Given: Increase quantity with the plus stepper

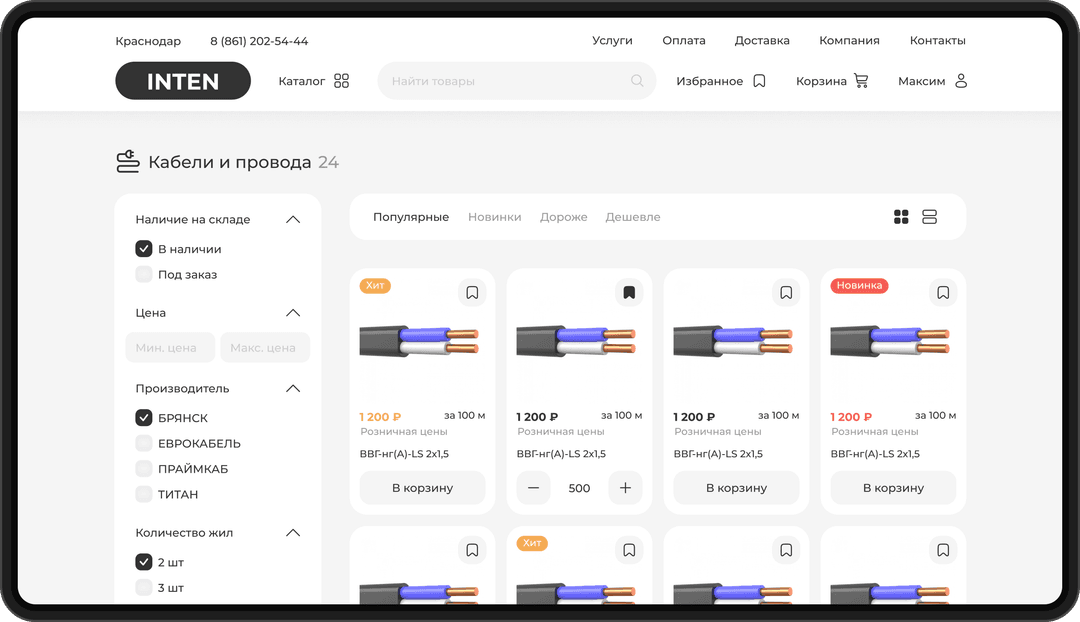Looking at the screenshot, I should 625,488.
